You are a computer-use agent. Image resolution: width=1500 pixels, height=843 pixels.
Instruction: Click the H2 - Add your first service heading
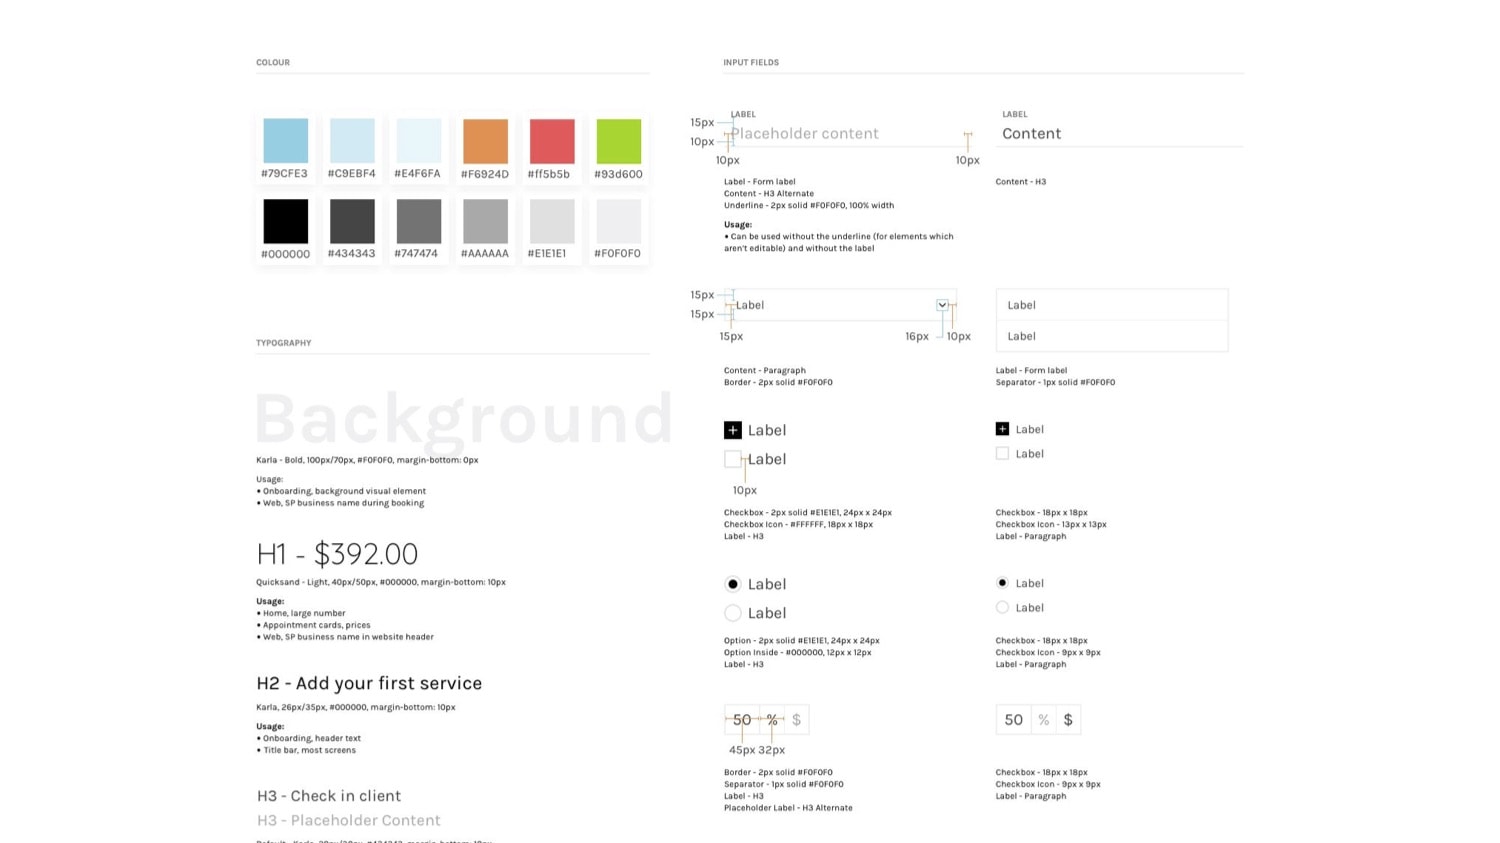369,683
